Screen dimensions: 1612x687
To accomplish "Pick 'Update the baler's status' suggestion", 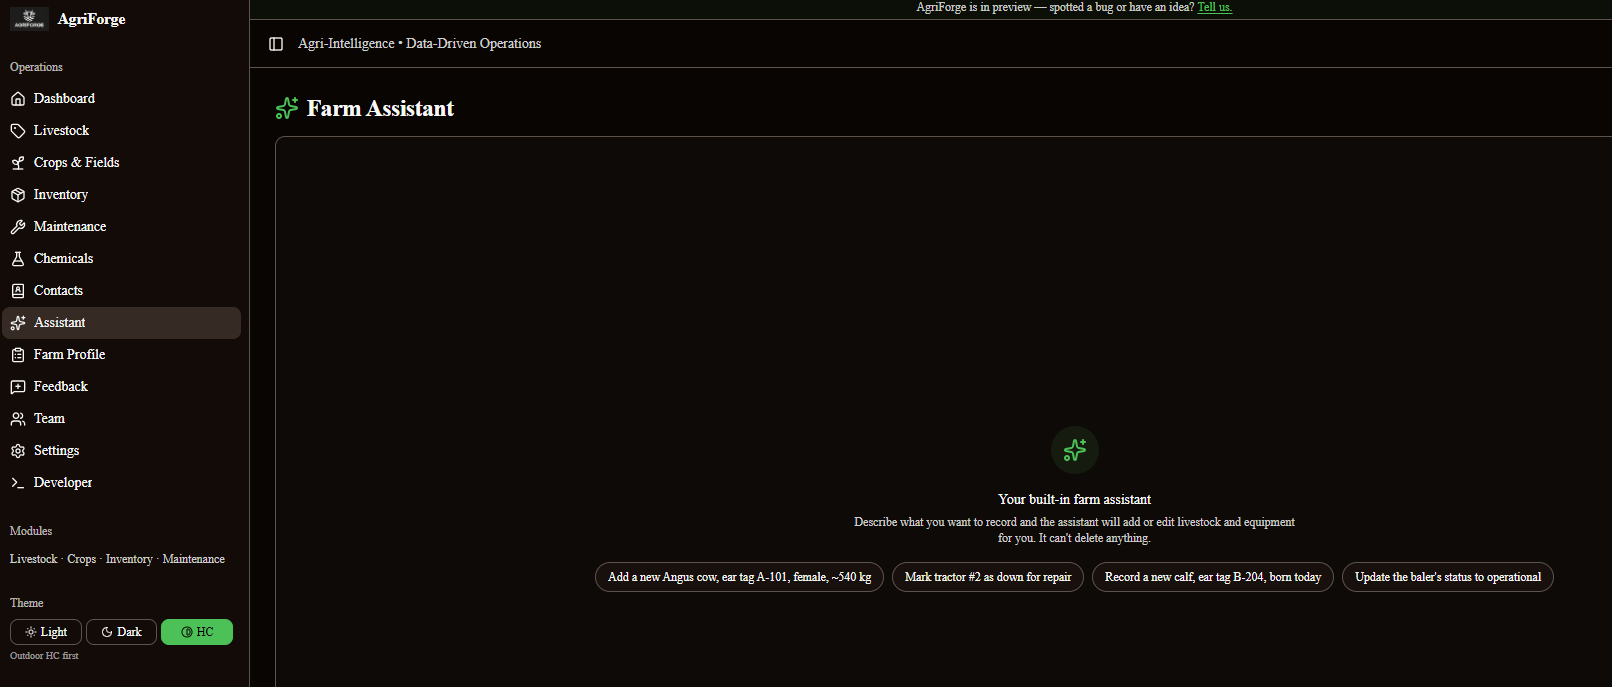I will [x=1448, y=577].
